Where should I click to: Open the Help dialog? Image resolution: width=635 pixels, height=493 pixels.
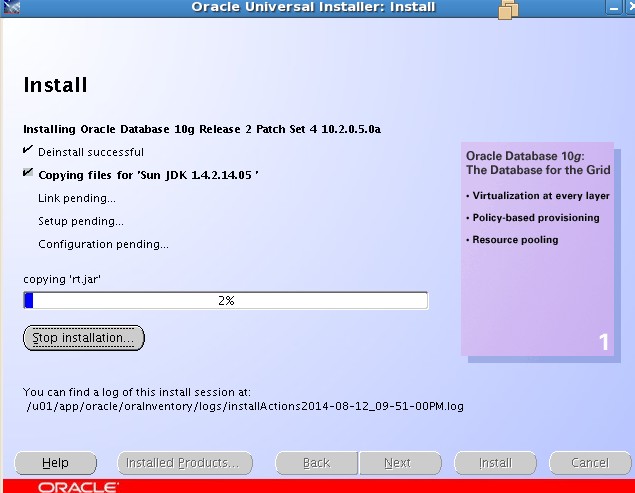pyautogui.click(x=55, y=463)
